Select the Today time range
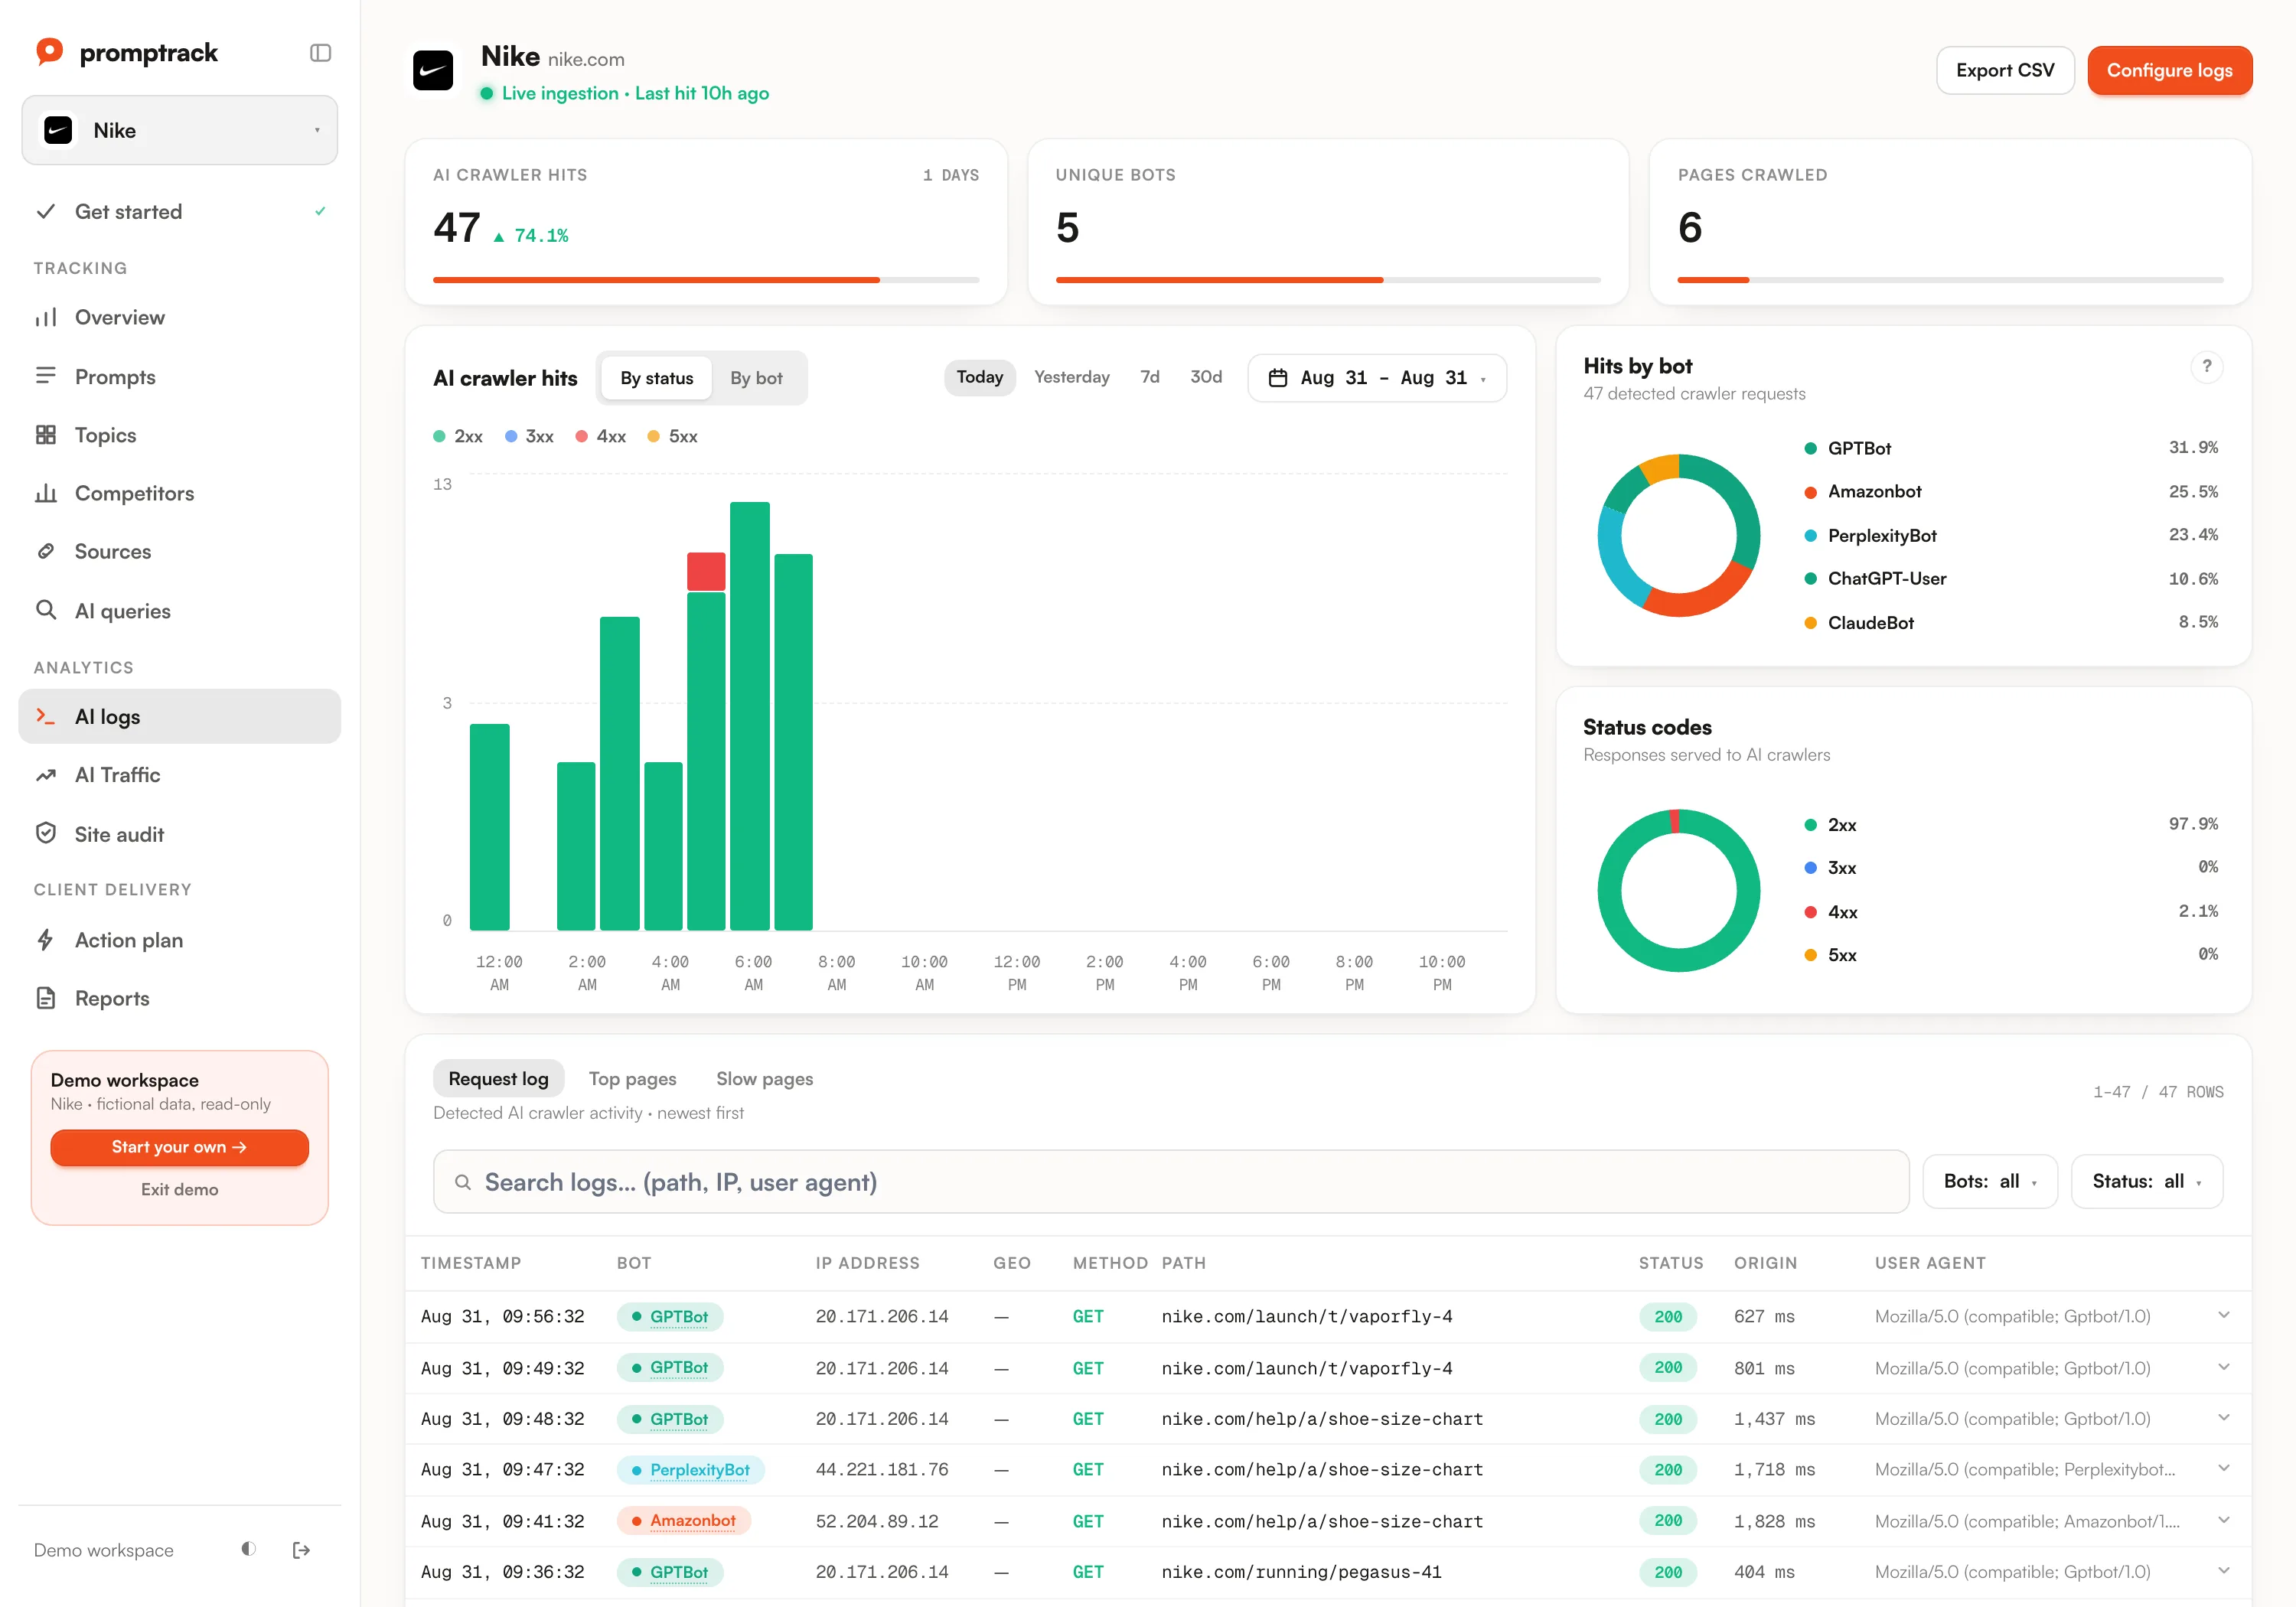This screenshot has height=1607, width=2296. click(979, 377)
